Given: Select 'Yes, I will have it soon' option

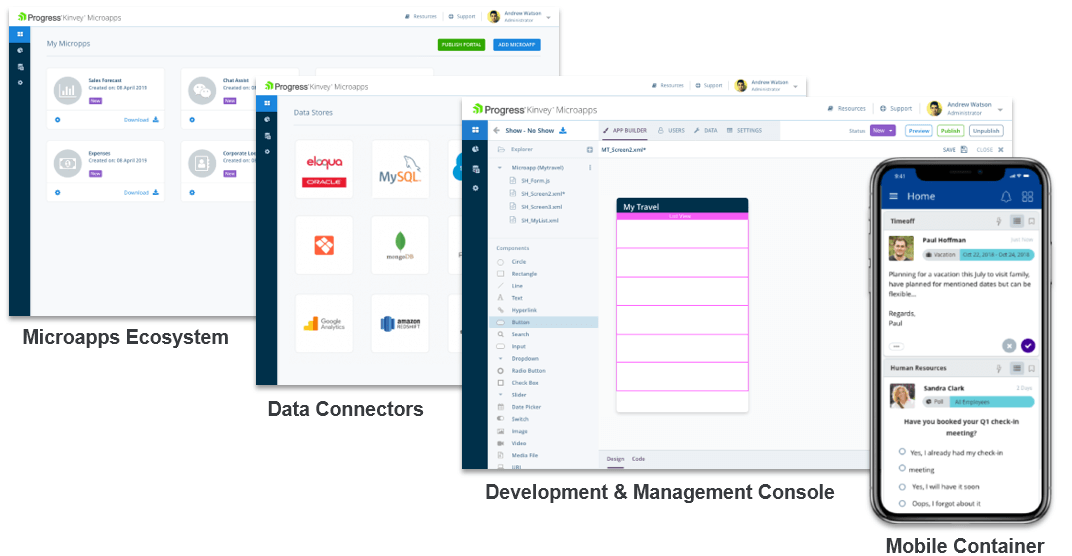Looking at the screenshot, I should click(902, 487).
